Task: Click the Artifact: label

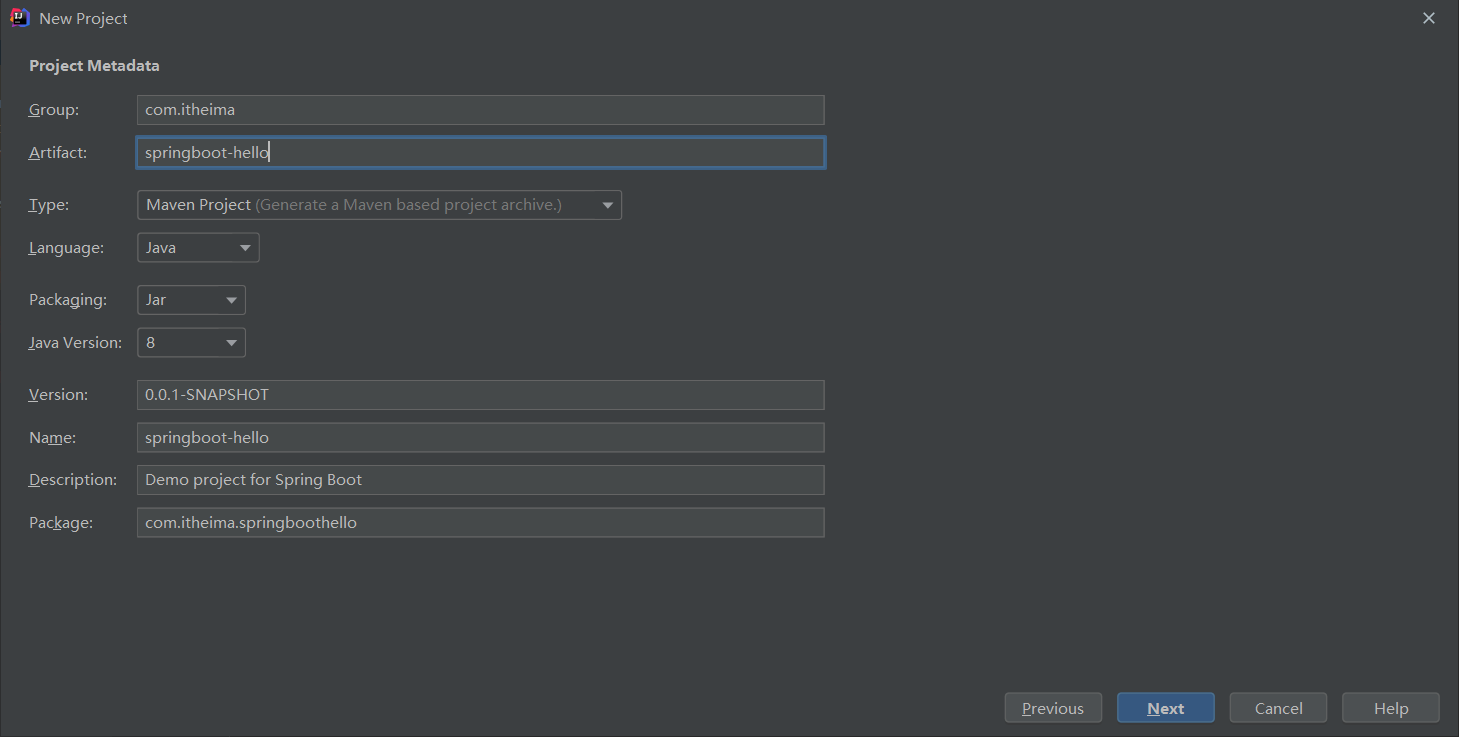Action: click(58, 153)
